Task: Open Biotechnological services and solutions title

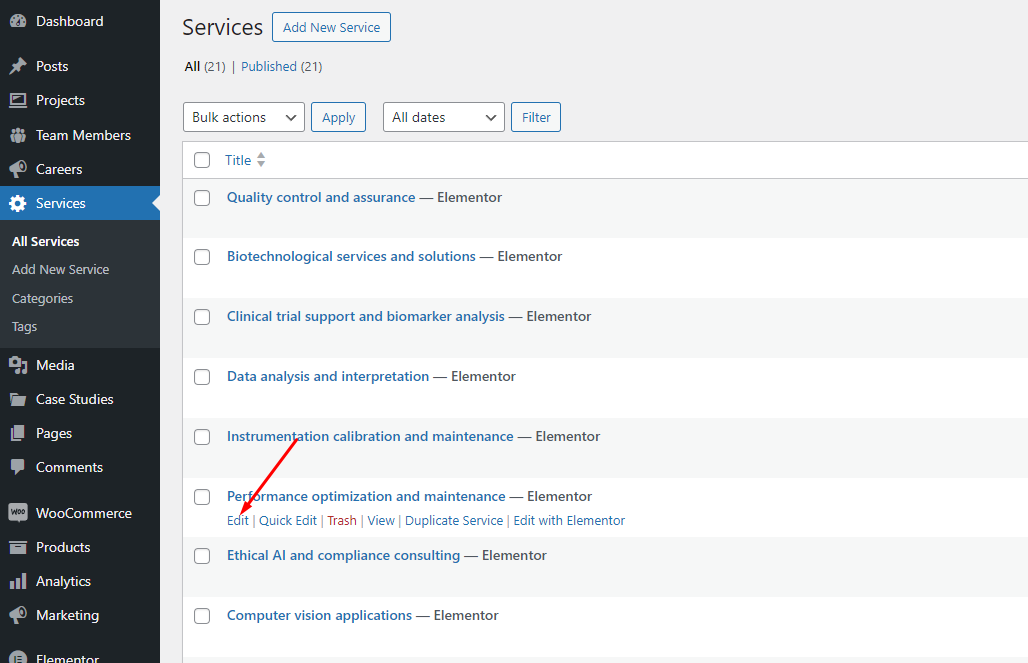Action: click(x=351, y=256)
